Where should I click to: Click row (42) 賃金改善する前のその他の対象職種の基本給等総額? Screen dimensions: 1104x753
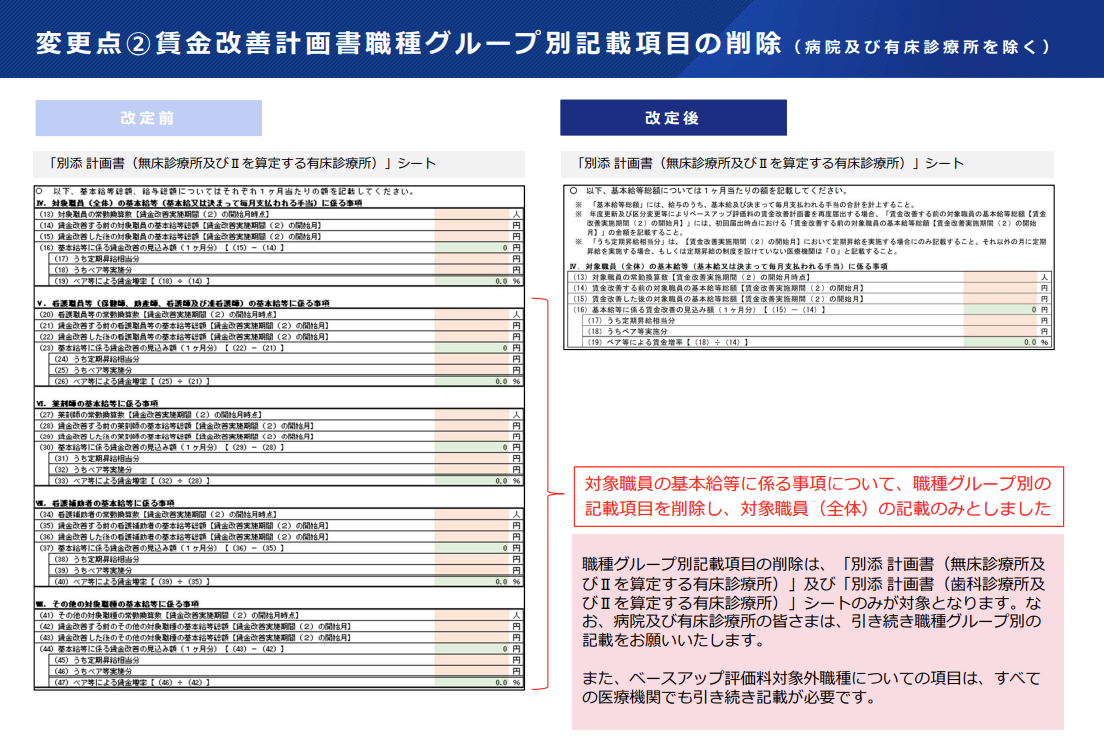(x=279, y=626)
